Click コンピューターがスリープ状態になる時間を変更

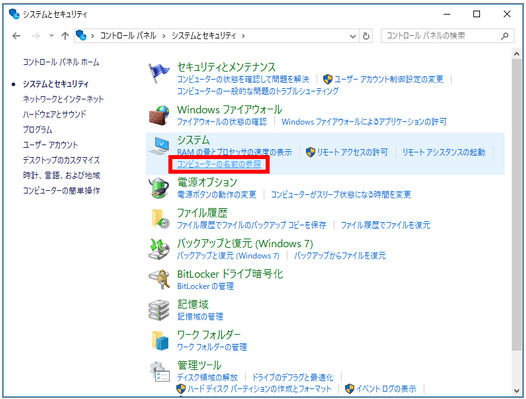pos(341,195)
